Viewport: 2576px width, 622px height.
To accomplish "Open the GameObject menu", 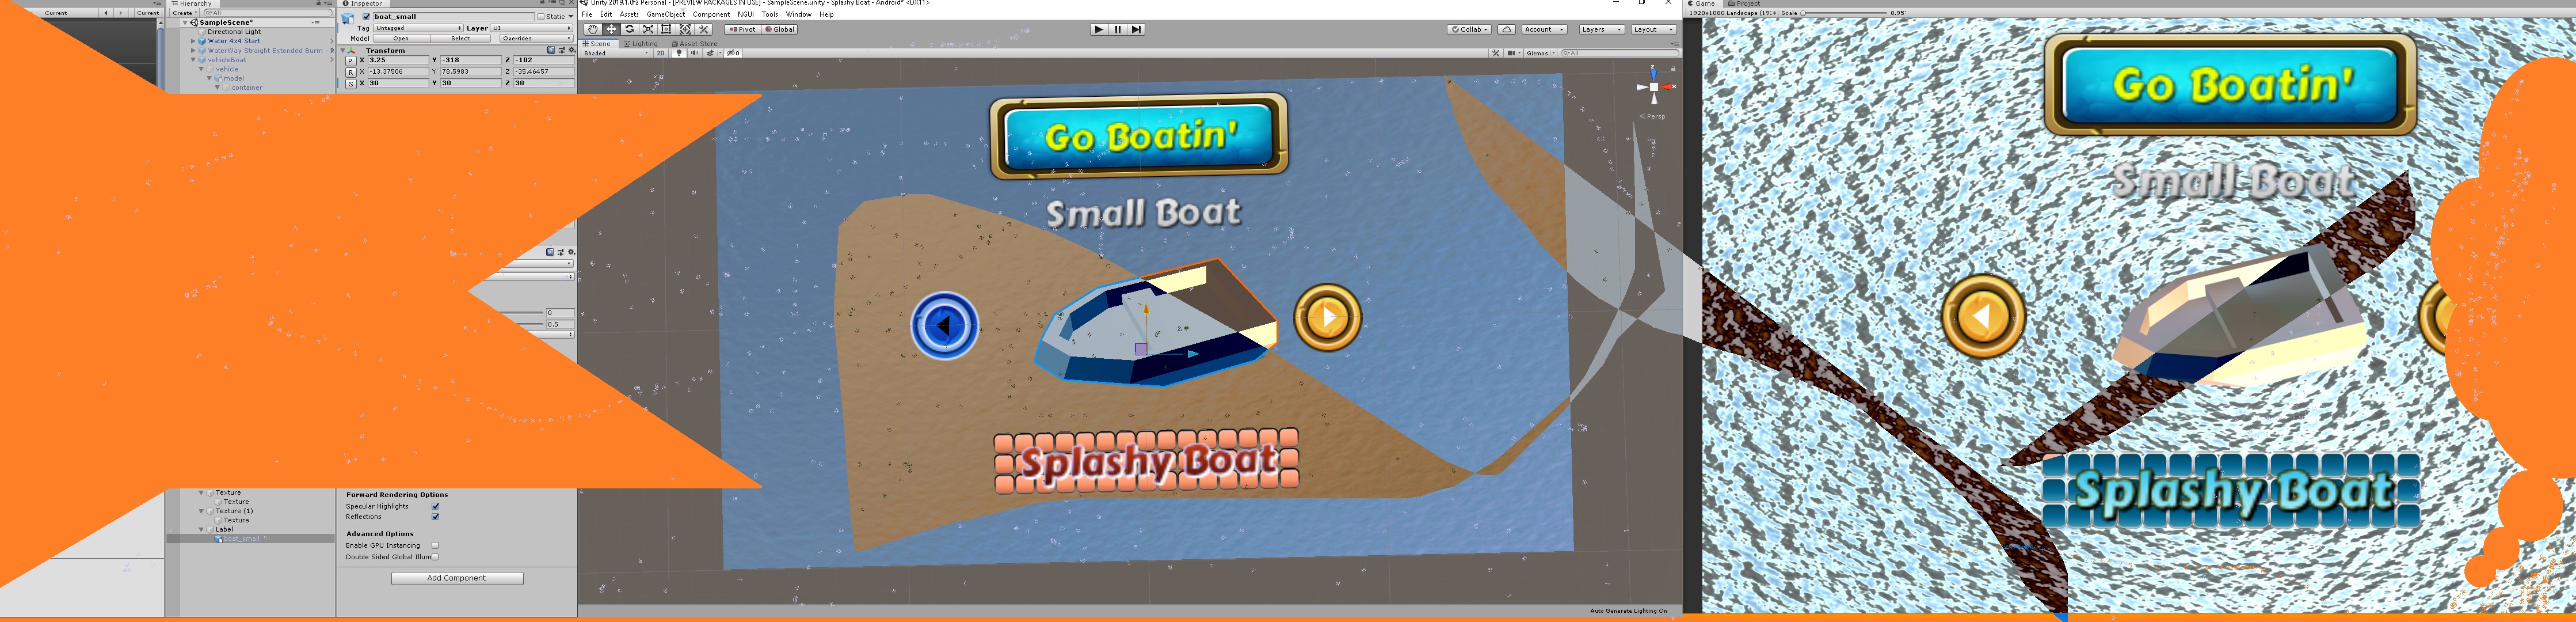I will pos(666,15).
